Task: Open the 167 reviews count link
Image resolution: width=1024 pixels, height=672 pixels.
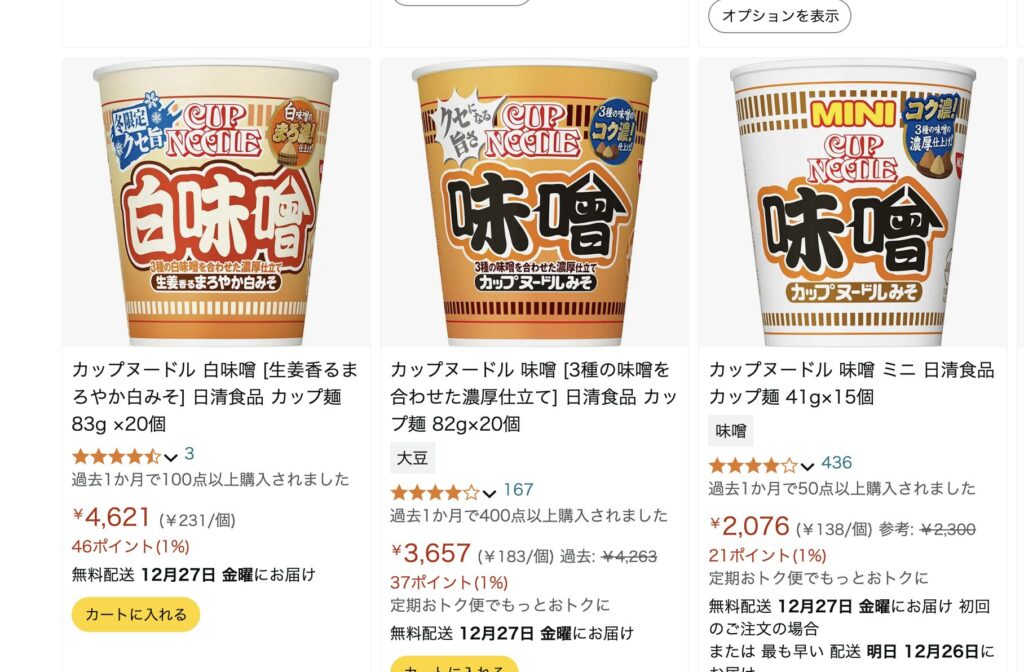Action: click(519, 490)
